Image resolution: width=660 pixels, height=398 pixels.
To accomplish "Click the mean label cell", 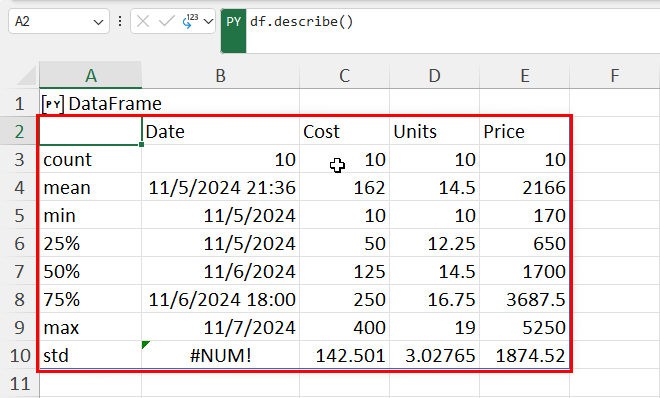I will (90, 187).
